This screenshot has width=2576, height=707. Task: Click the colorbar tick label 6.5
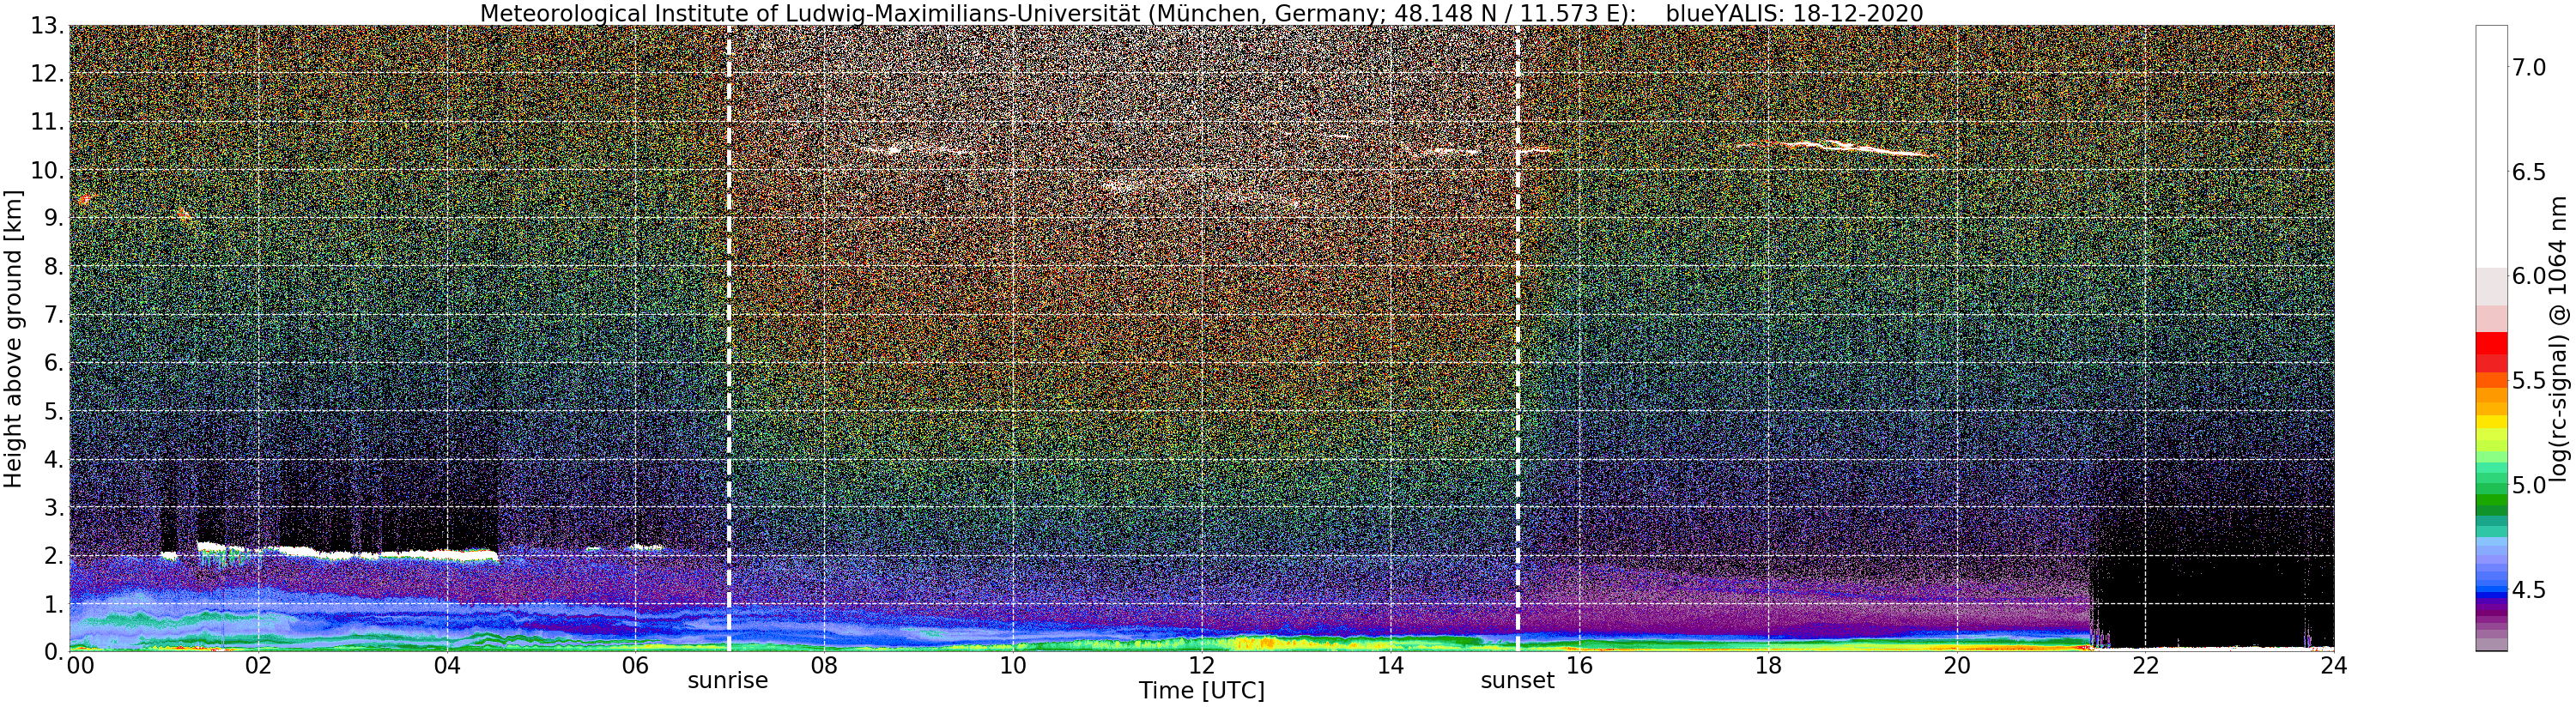pyautogui.click(x=2529, y=172)
